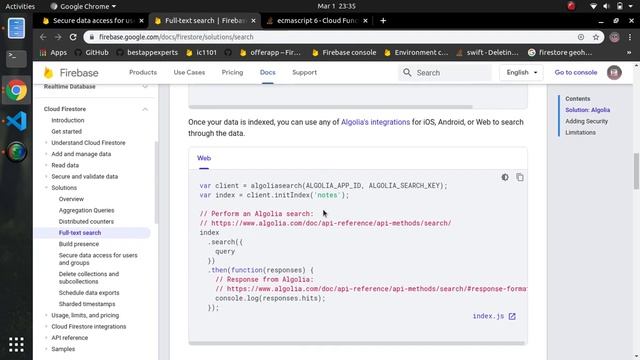Jump to Limitations section
Image resolution: width=640 pixels, height=360 pixels.
pyautogui.click(x=580, y=133)
